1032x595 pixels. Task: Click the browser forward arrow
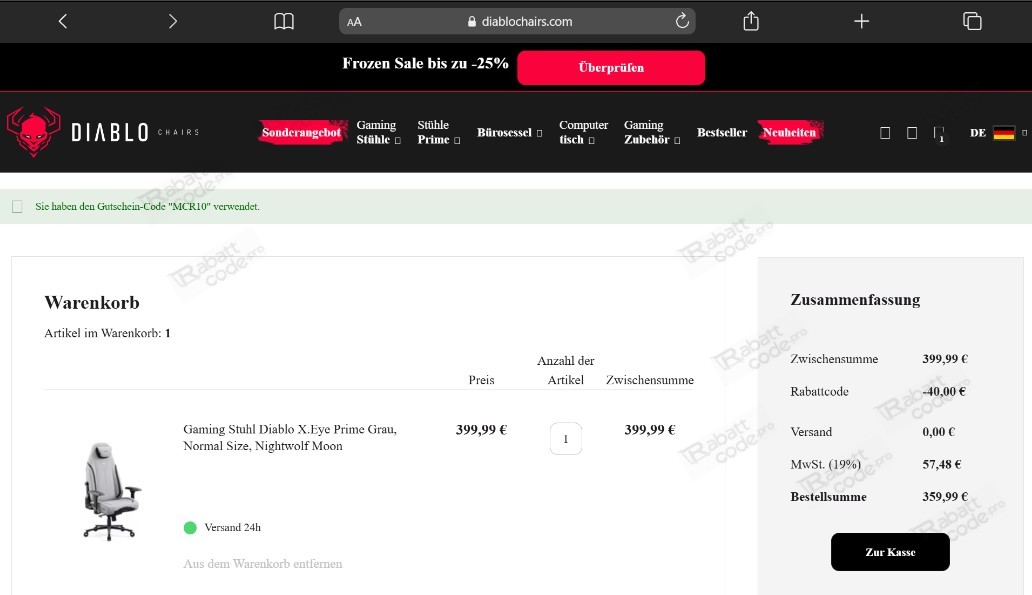(172, 21)
